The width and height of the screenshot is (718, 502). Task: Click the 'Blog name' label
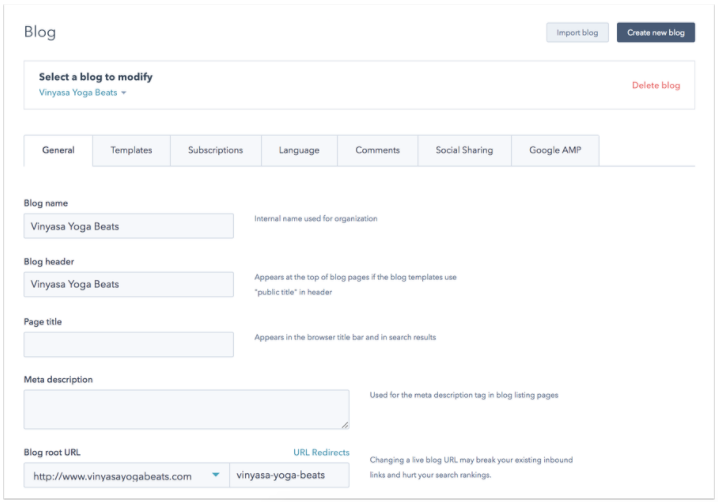46,203
